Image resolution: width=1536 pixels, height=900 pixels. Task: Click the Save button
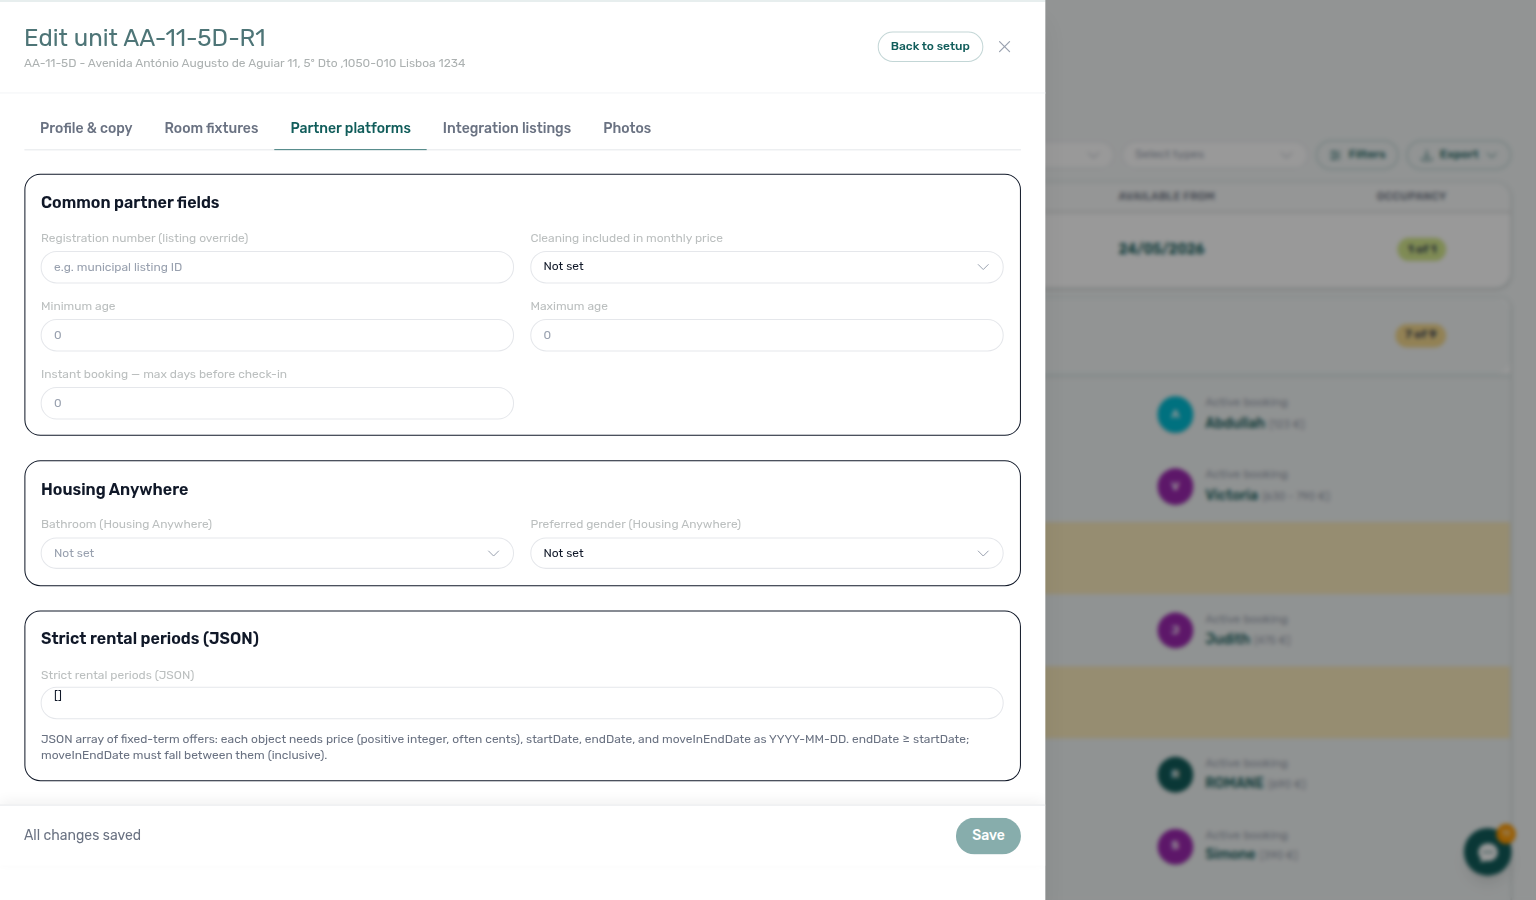pyautogui.click(x=988, y=836)
